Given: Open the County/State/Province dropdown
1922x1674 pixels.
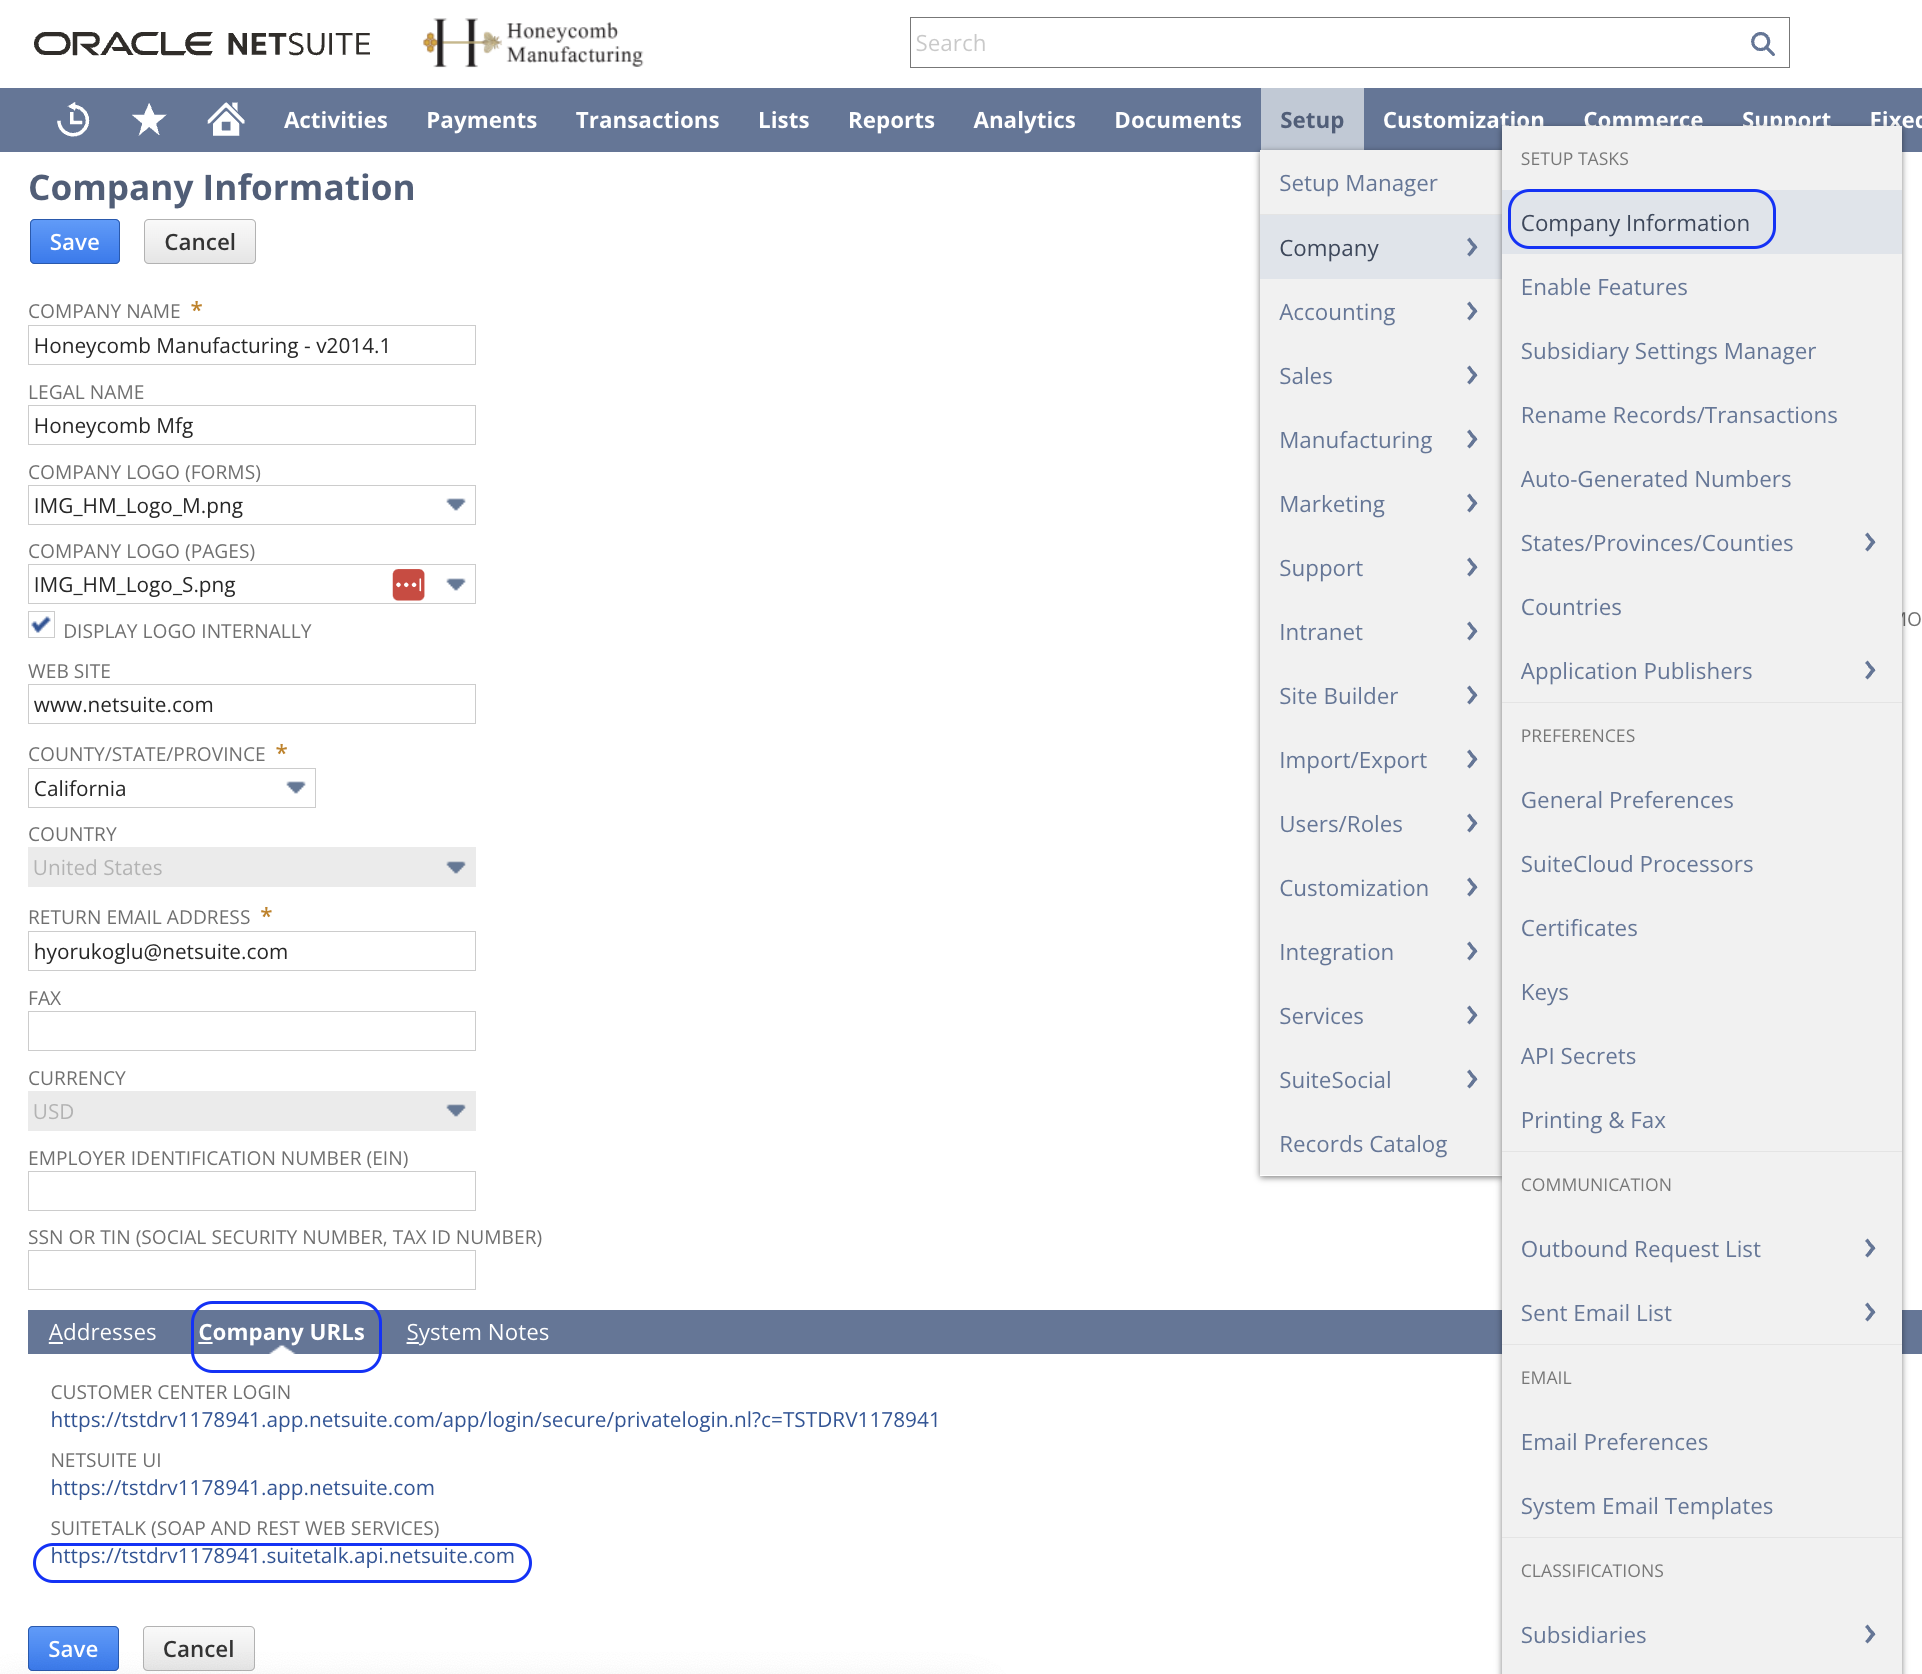Looking at the screenshot, I should click(x=296, y=788).
